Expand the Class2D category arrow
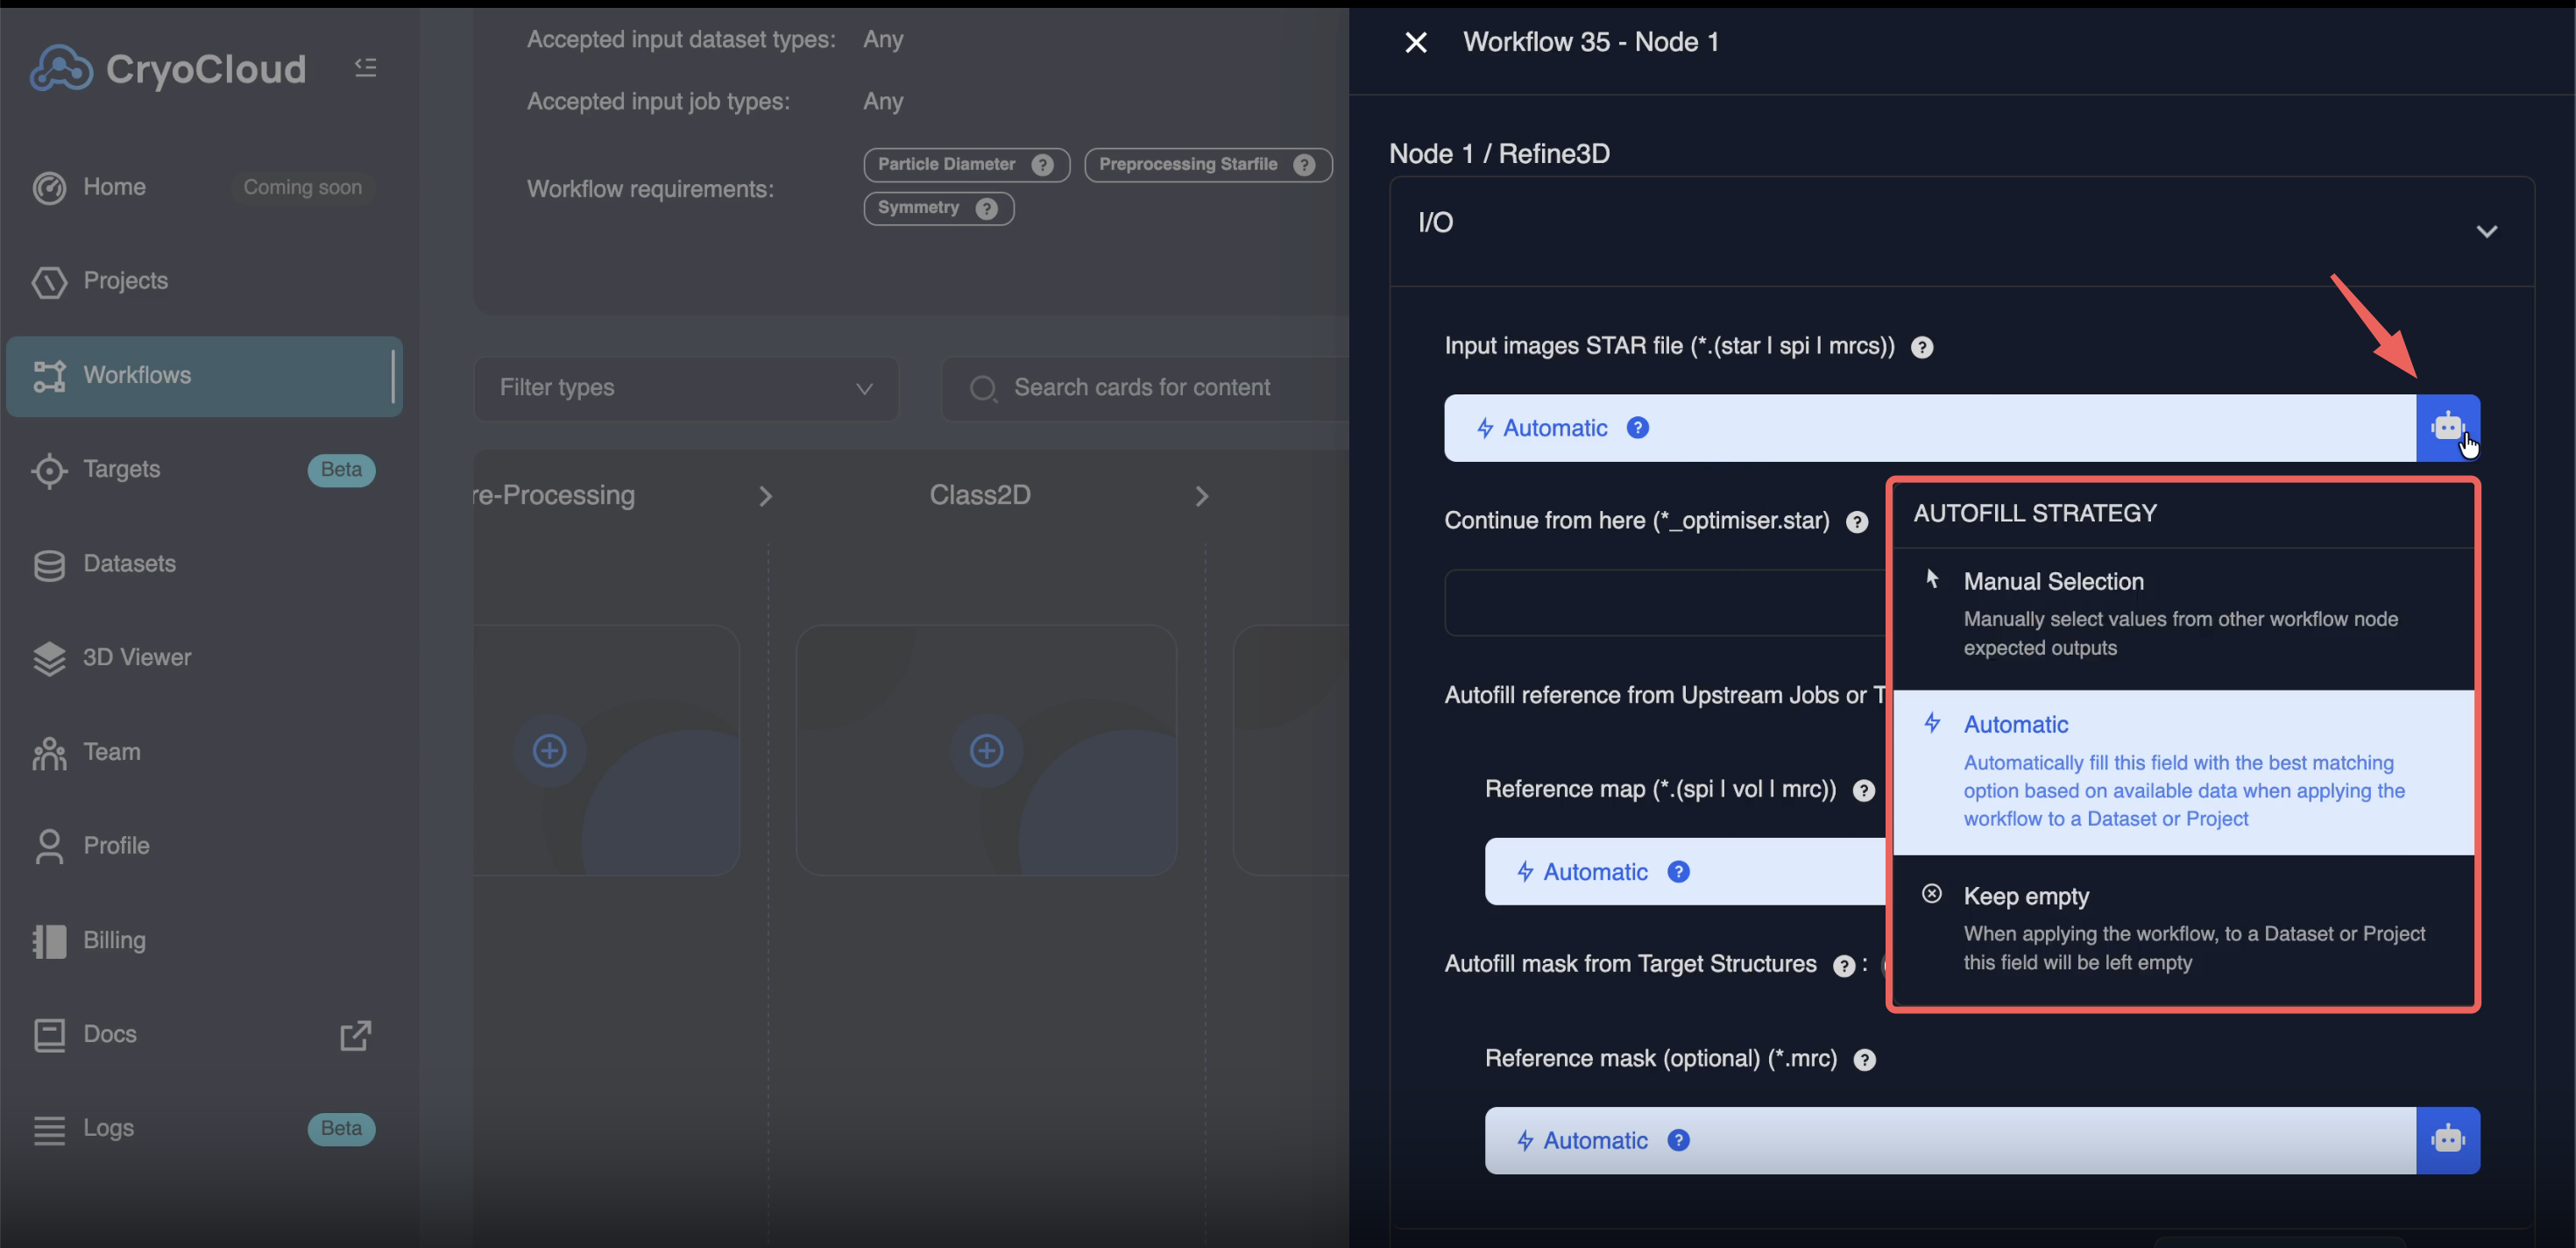2576x1248 pixels. coord(1202,496)
